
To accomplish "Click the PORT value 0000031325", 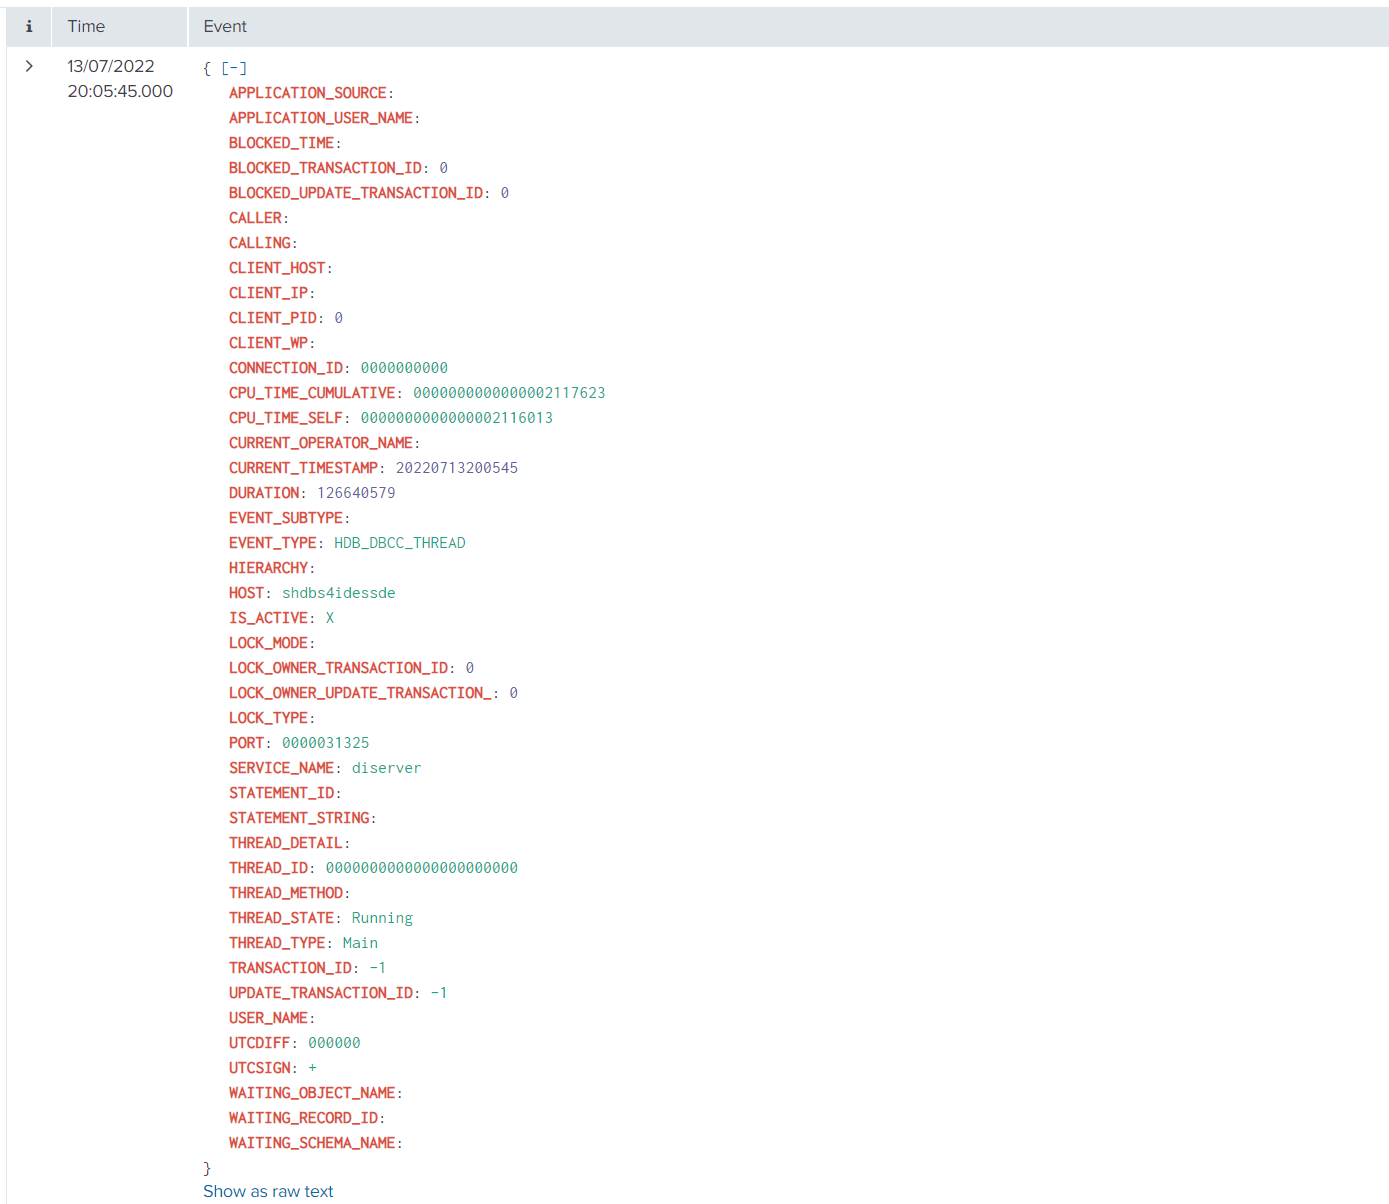I will (x=325, y=743).
